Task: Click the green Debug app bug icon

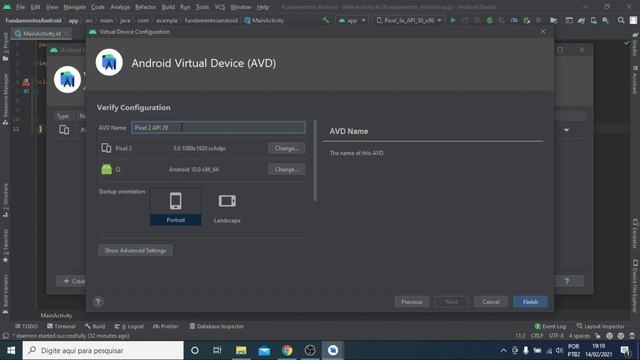Action: coord(489,20)
